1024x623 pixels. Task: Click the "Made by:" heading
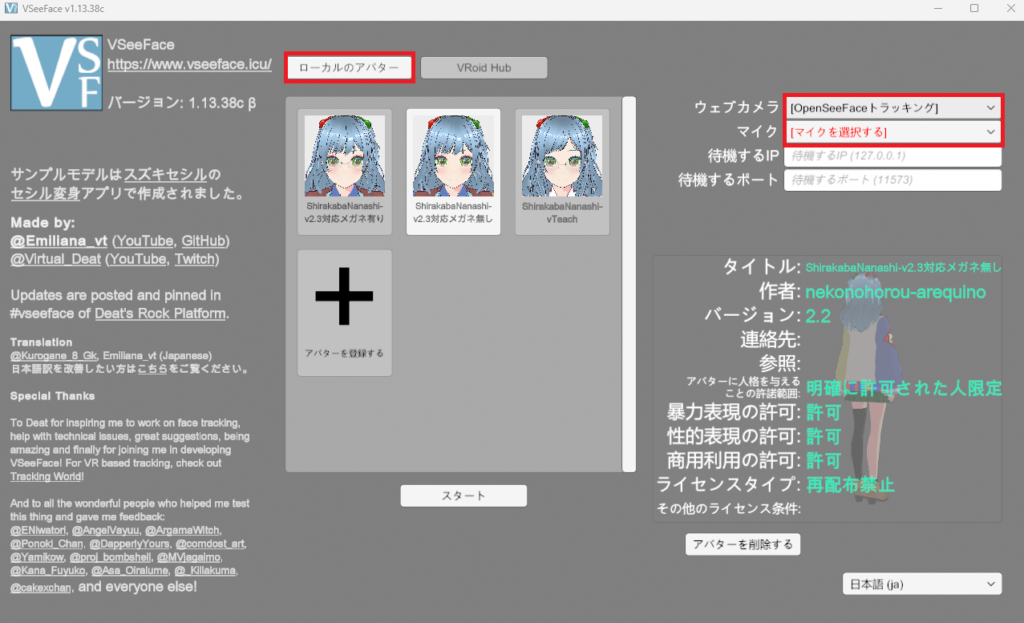42,223
